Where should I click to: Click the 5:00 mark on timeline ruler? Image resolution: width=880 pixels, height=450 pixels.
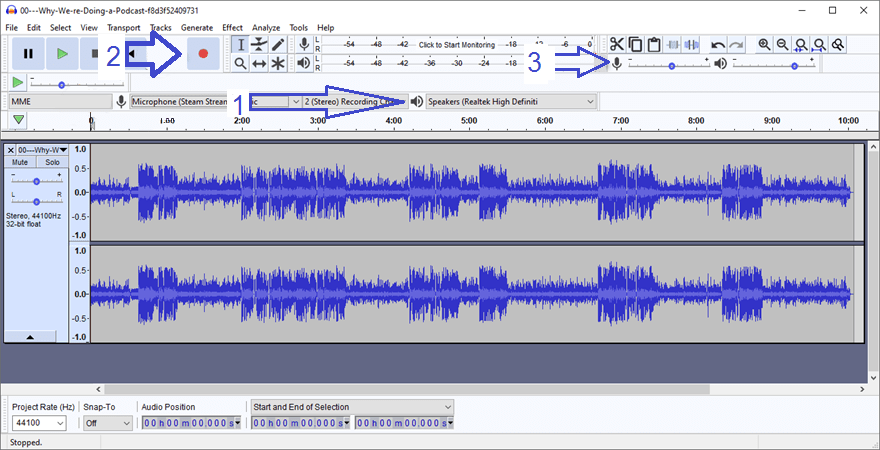(469, 121)
